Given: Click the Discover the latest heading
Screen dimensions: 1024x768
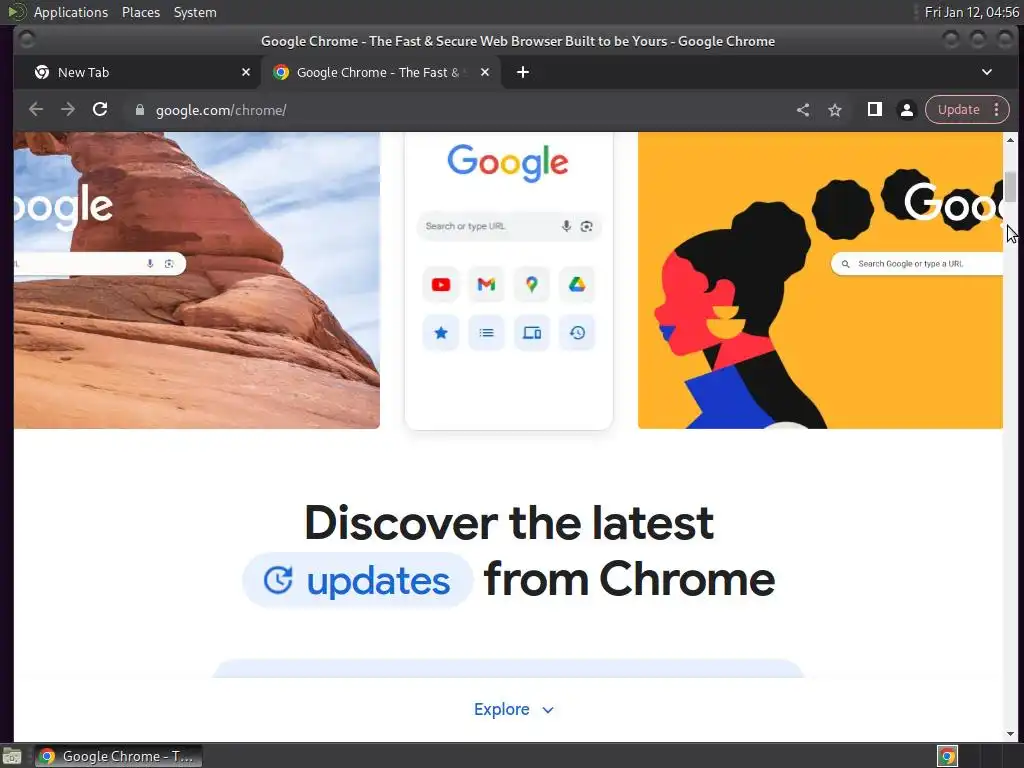Looking at the screenshot, I should [x=509, y=522].
